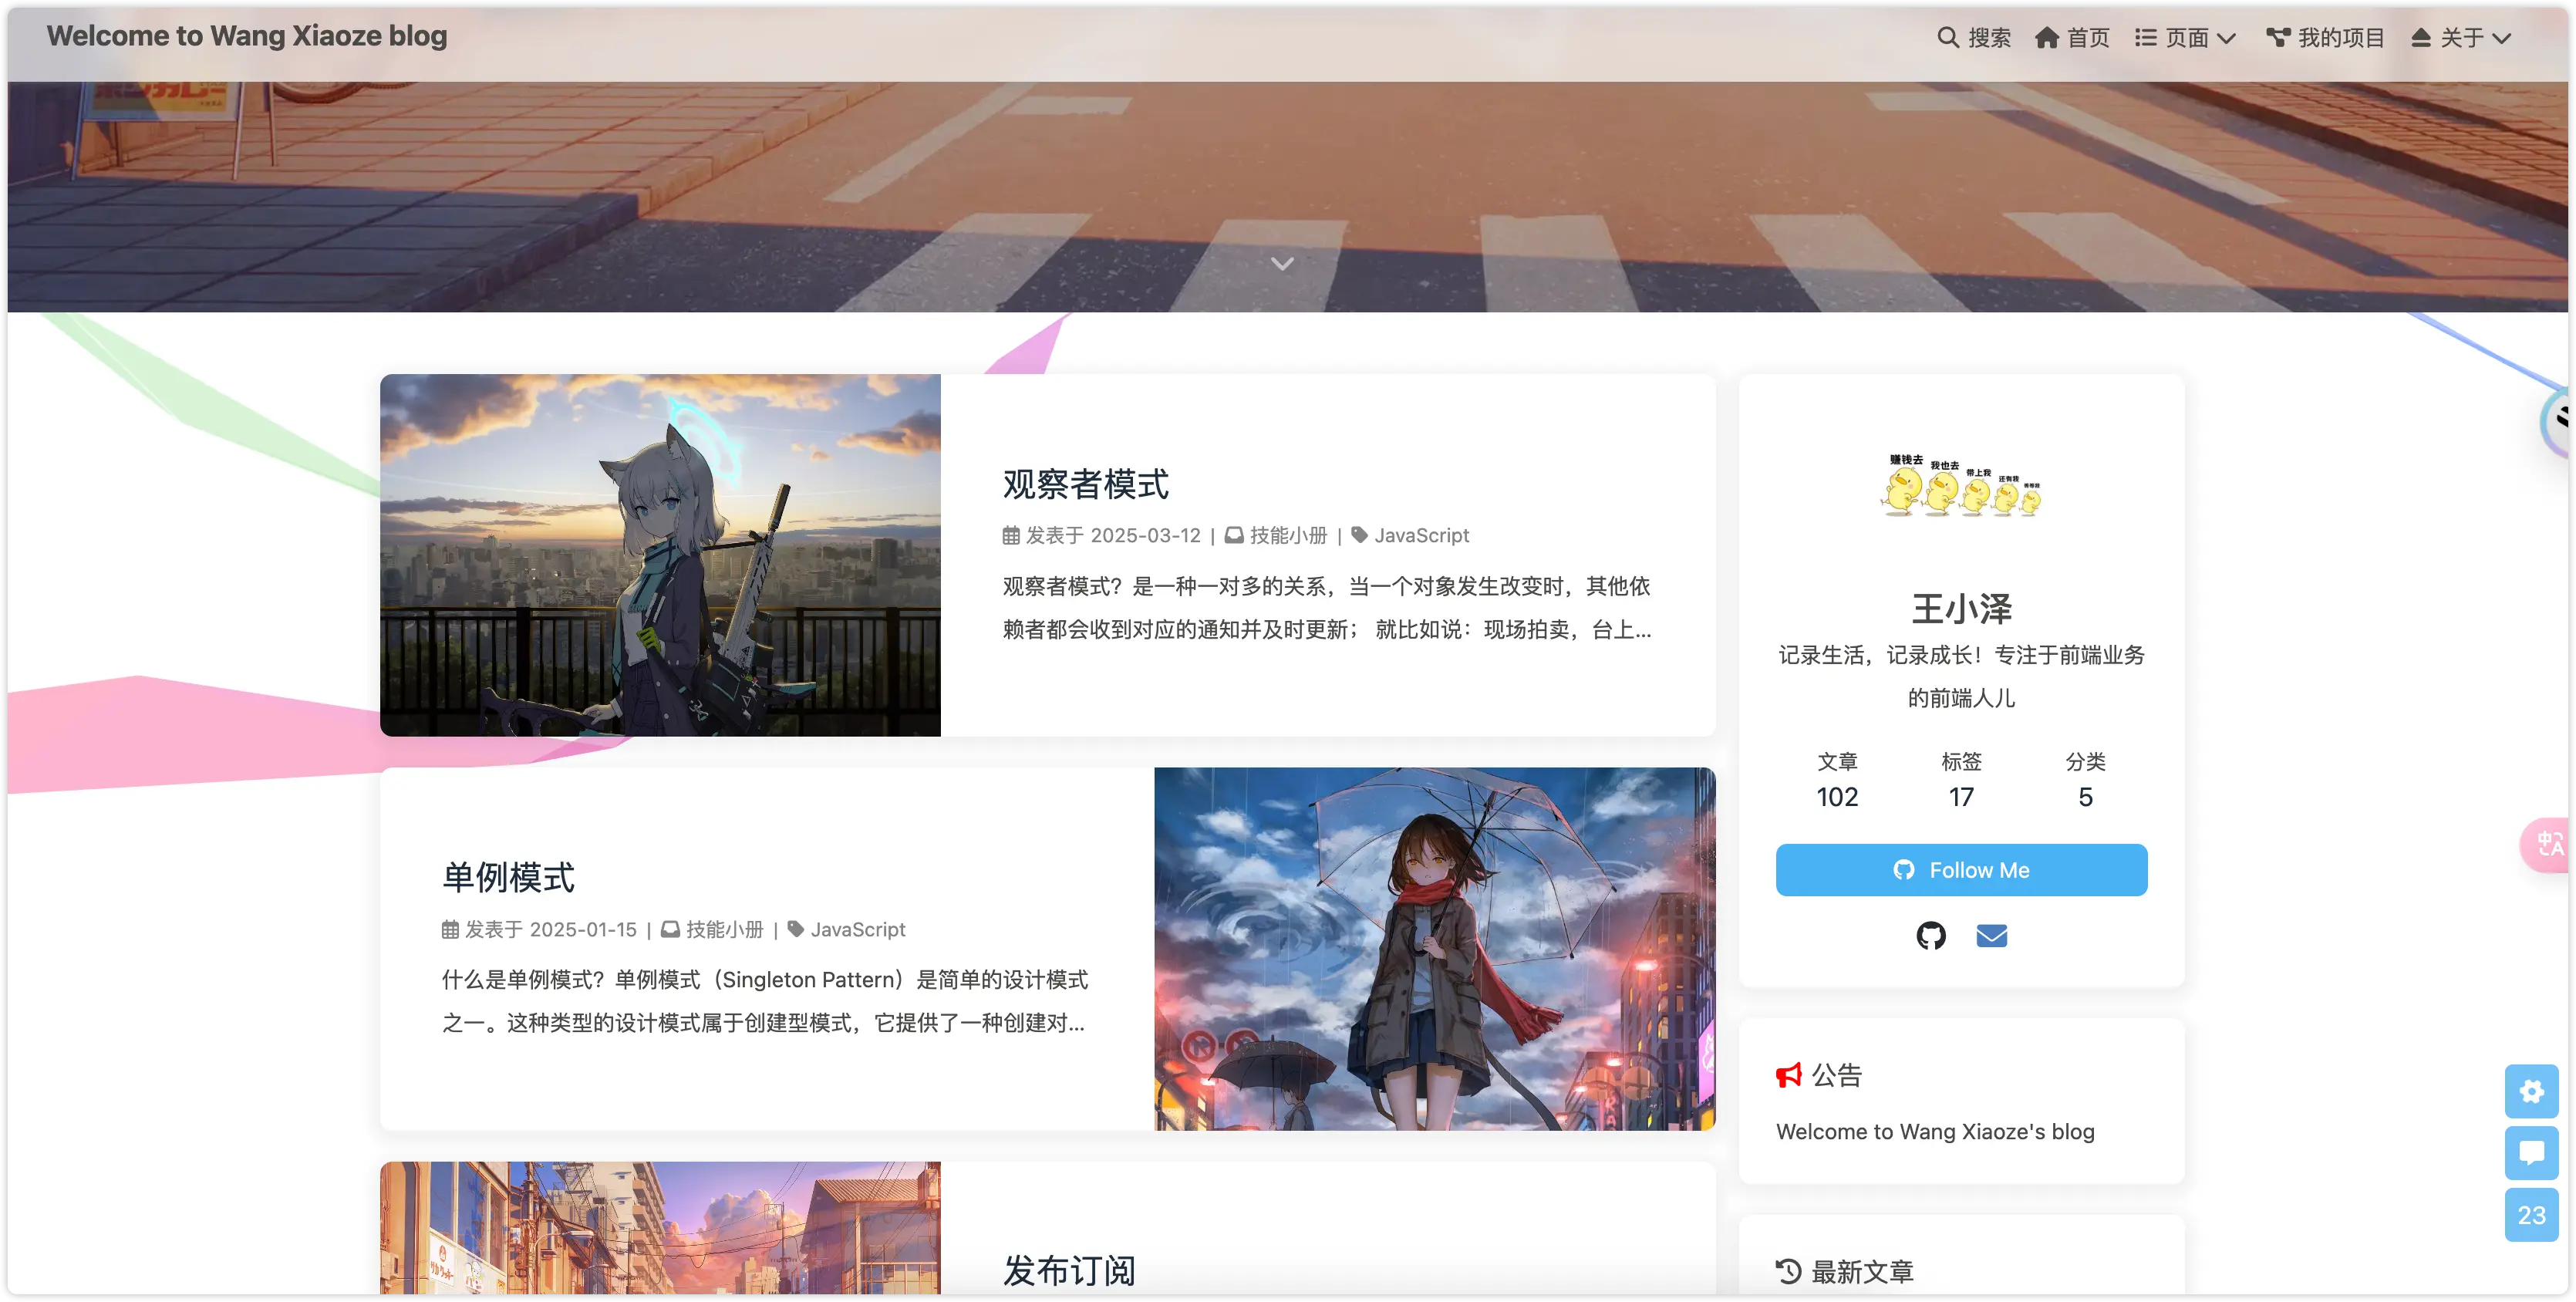This screenshot has height=1302, width=2576.
Task: Click the scroll-down chevron on banner
Action: click(x=1282, y=263)
